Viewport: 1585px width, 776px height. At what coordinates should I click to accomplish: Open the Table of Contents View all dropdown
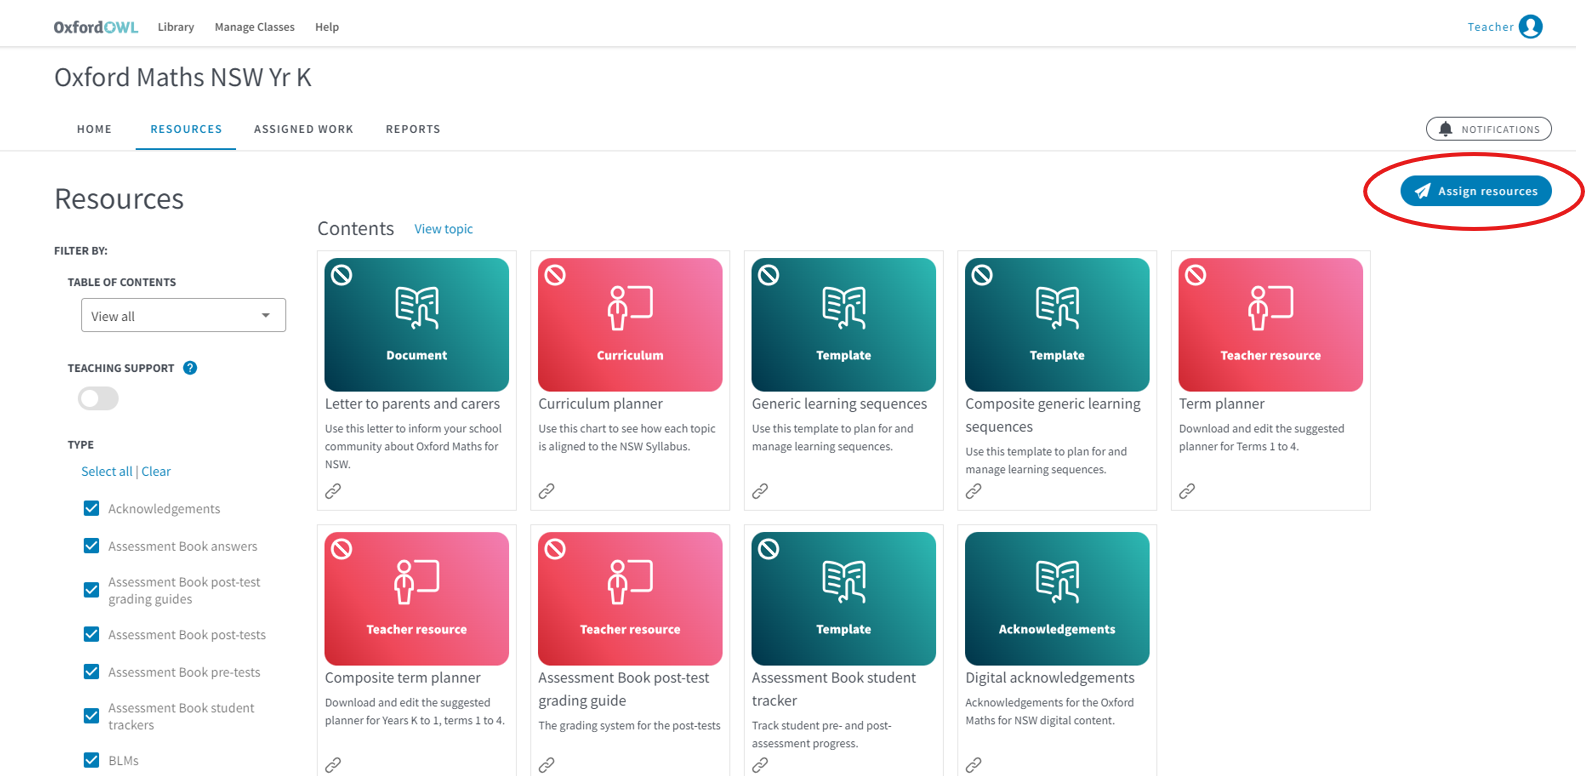click(183, 315)
